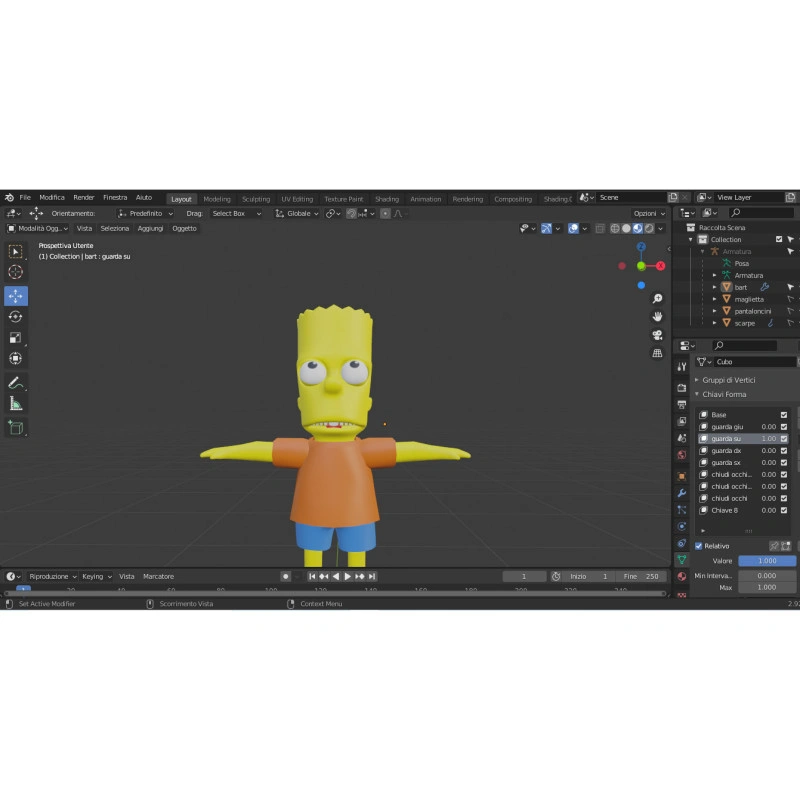Uncheck the Base shape key checkbox
800x800 pixels.
point(784,415)
